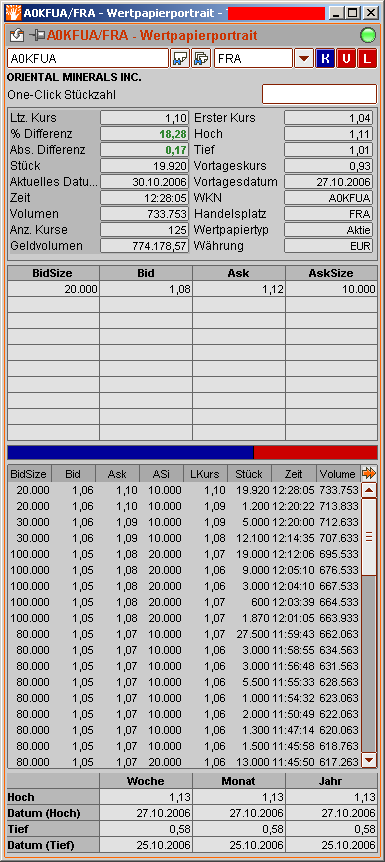Click the trade row at 11:45:50

coord(184,761)
